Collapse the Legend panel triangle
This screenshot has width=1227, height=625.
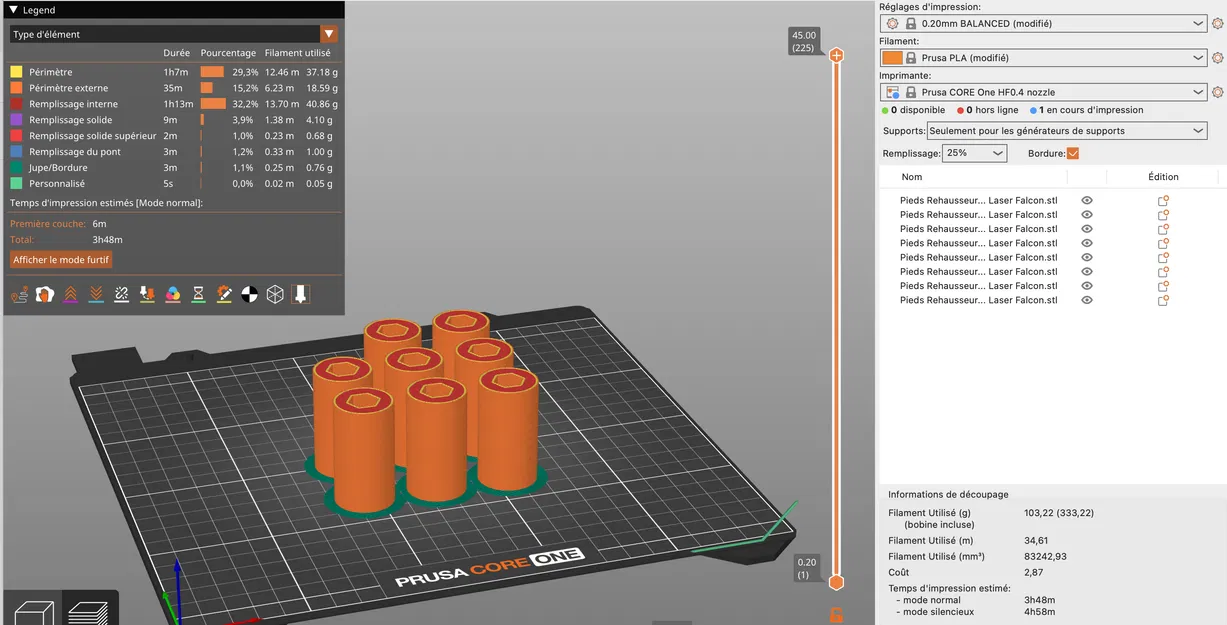(x=13, y=10)
